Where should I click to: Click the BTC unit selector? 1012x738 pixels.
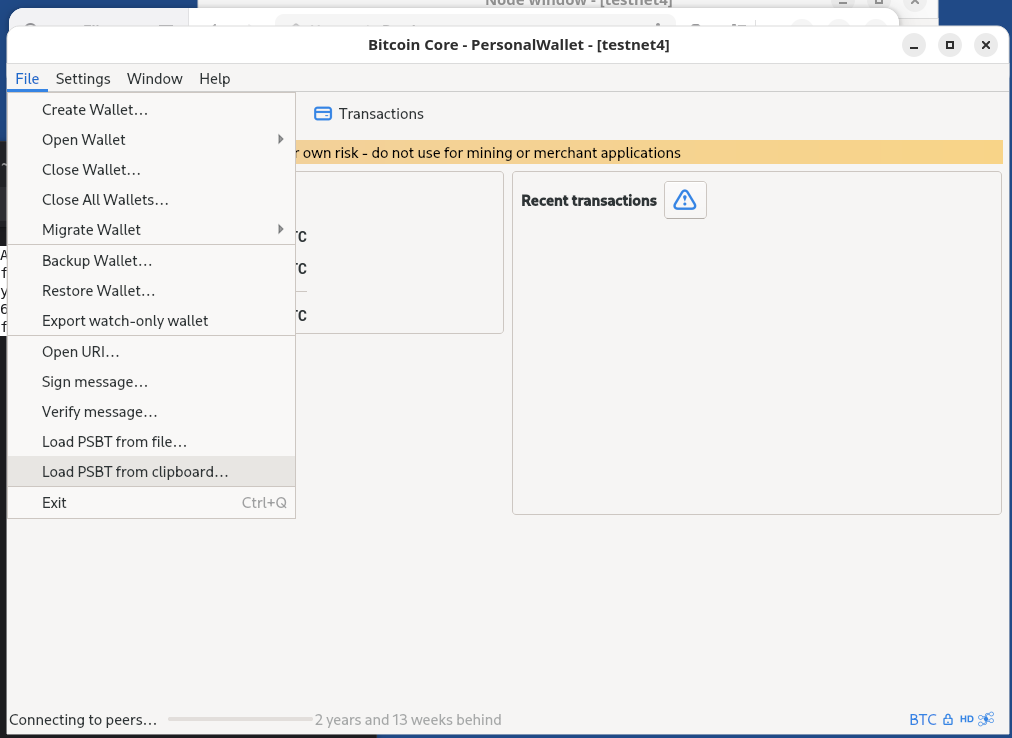pos(922,719)
